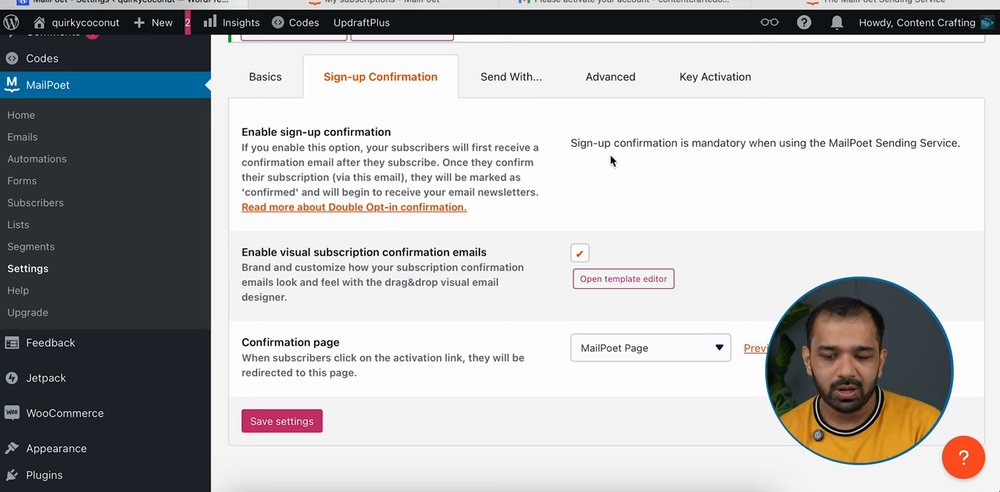Viewport: 1000px width, 492px height.
Task: Switch to the Advanced tab
Action: pyautogui.click(x=610, y=77)
